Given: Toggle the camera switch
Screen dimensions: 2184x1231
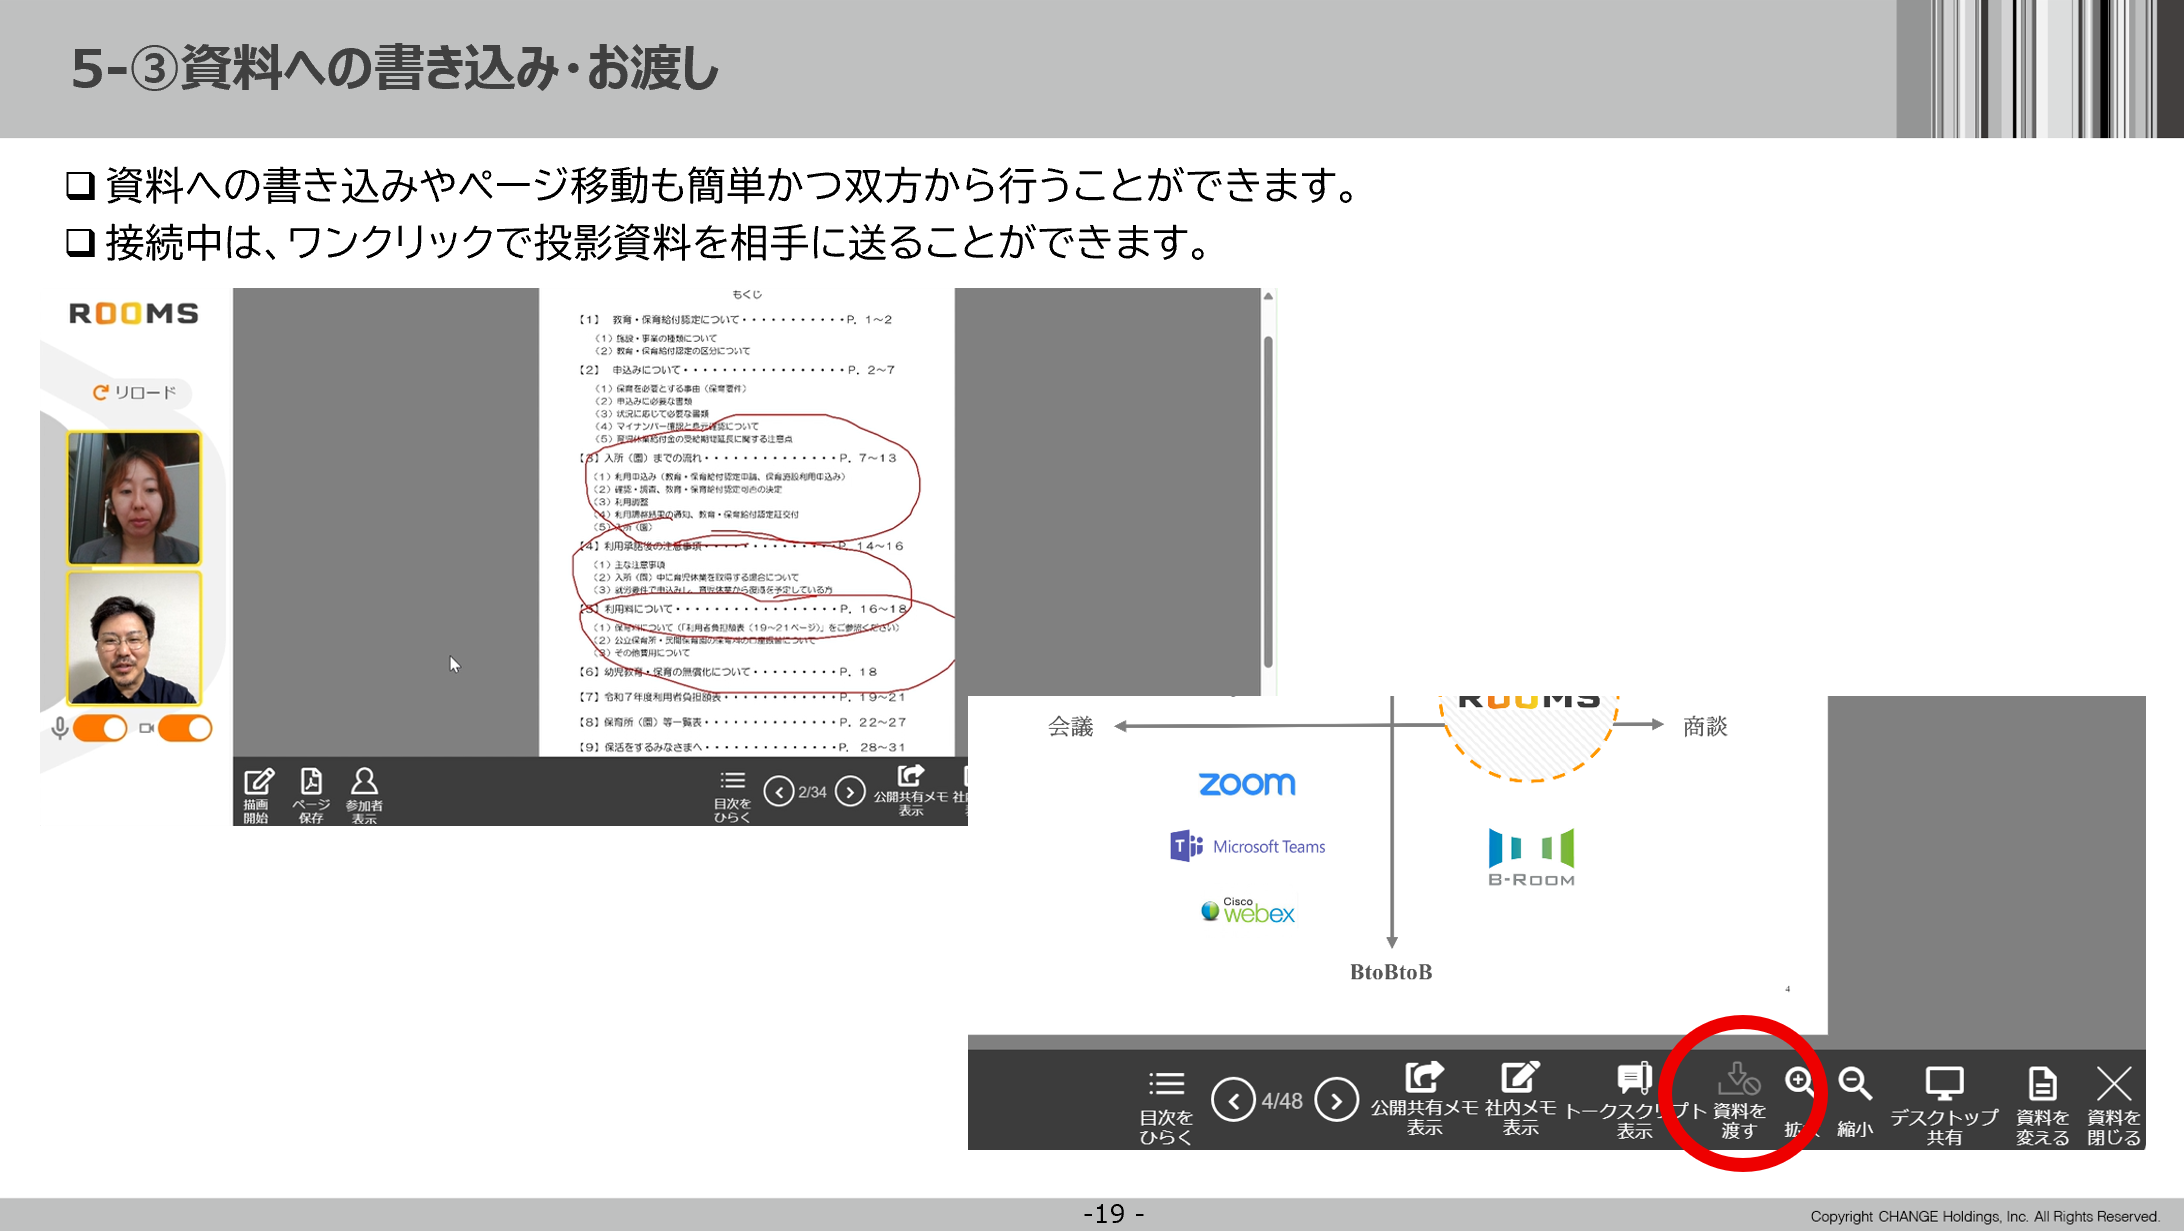Looking at the screenshot, I should [x=185, y=728].
